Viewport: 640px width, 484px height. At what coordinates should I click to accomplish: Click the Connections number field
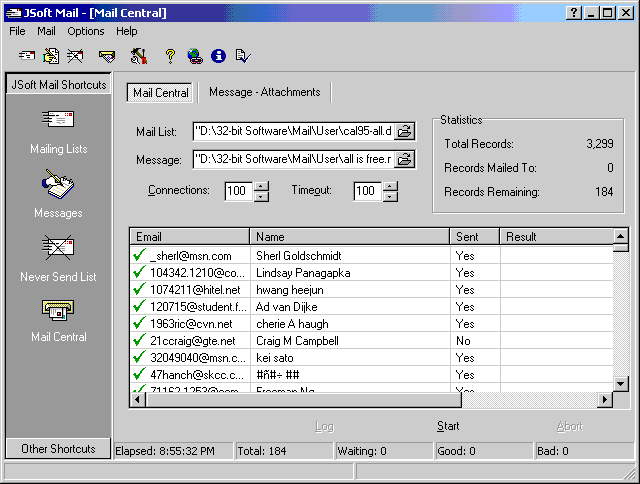239,191
